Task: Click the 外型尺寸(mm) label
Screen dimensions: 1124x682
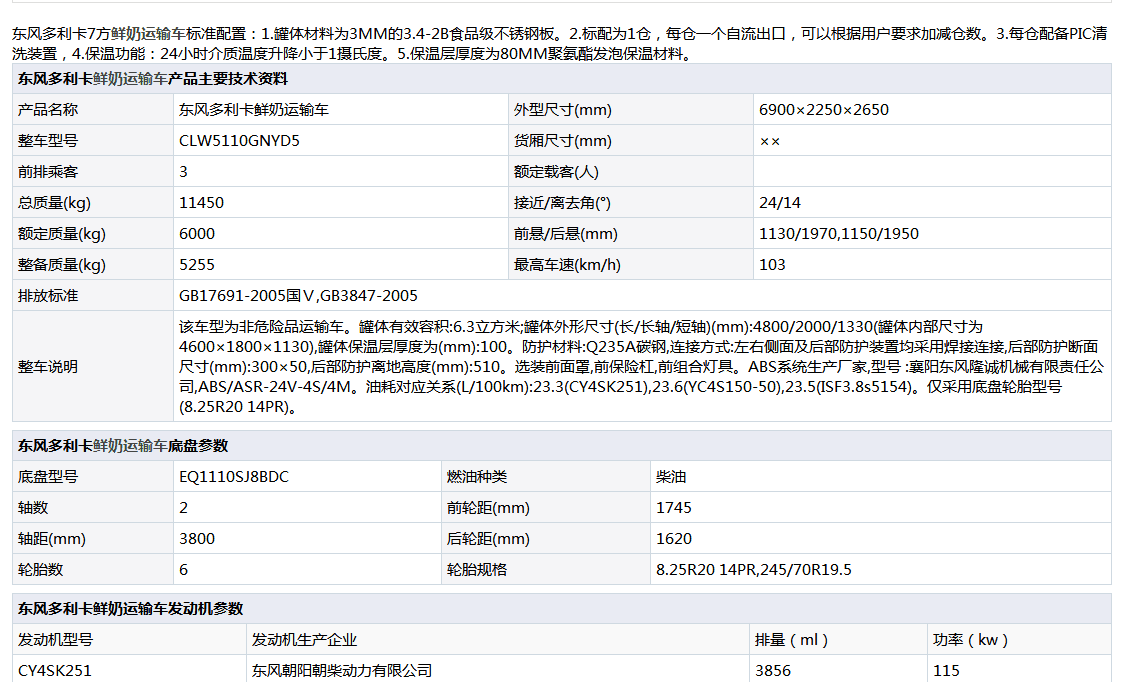Action: coord(563,110)
